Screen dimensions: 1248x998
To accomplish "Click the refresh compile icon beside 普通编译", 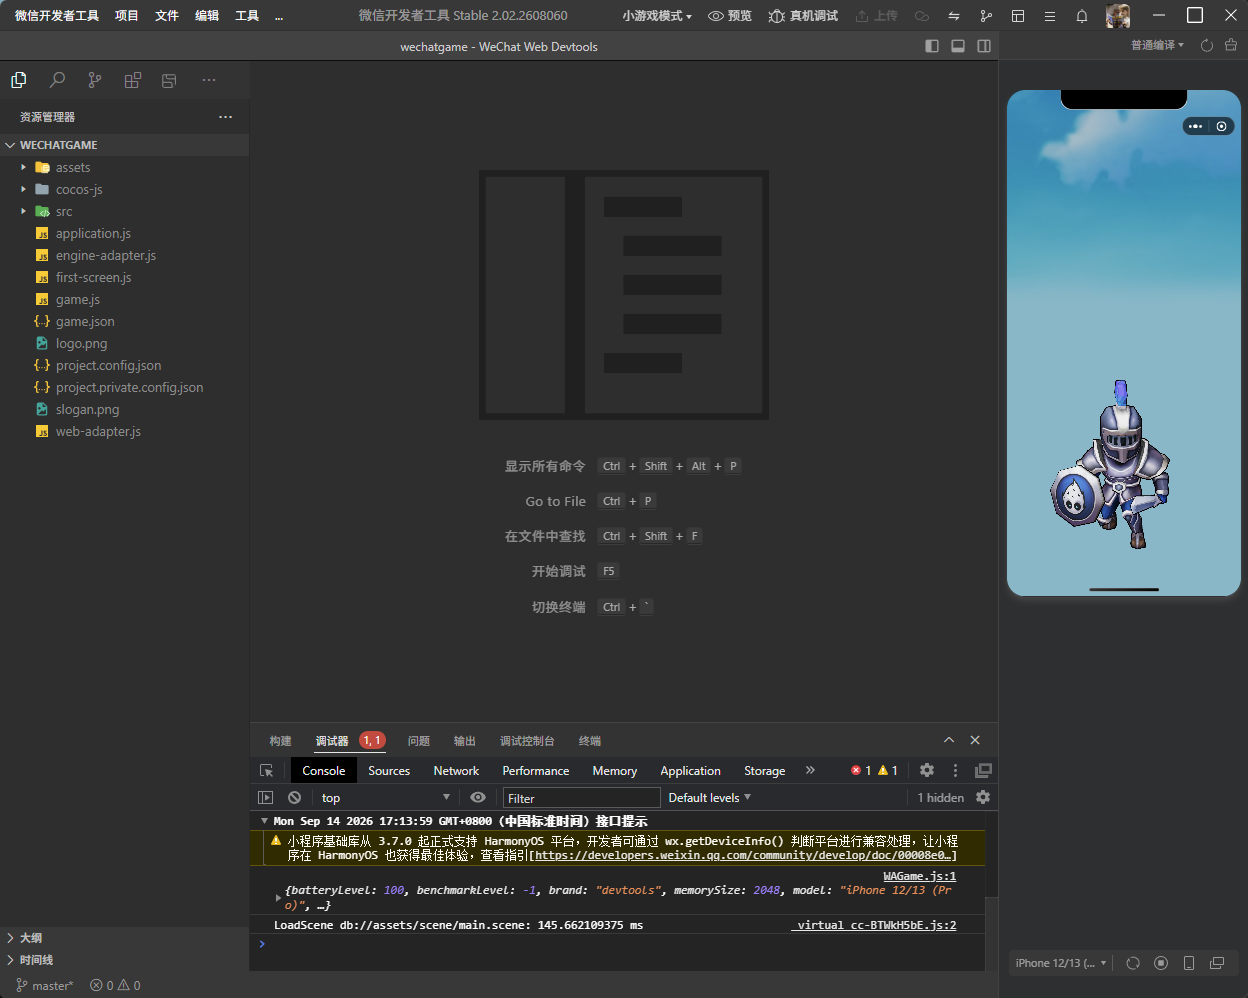I will point(1206,45).
